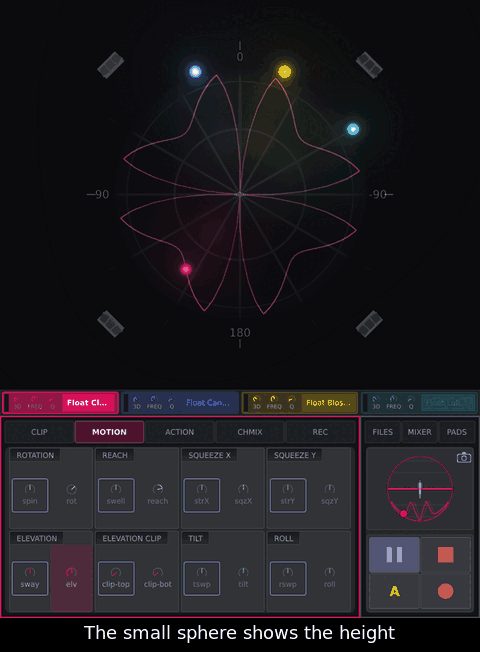Select the pink sound source sphere
The height and width of the screenshot is (652, 480).
pos(186,269)
